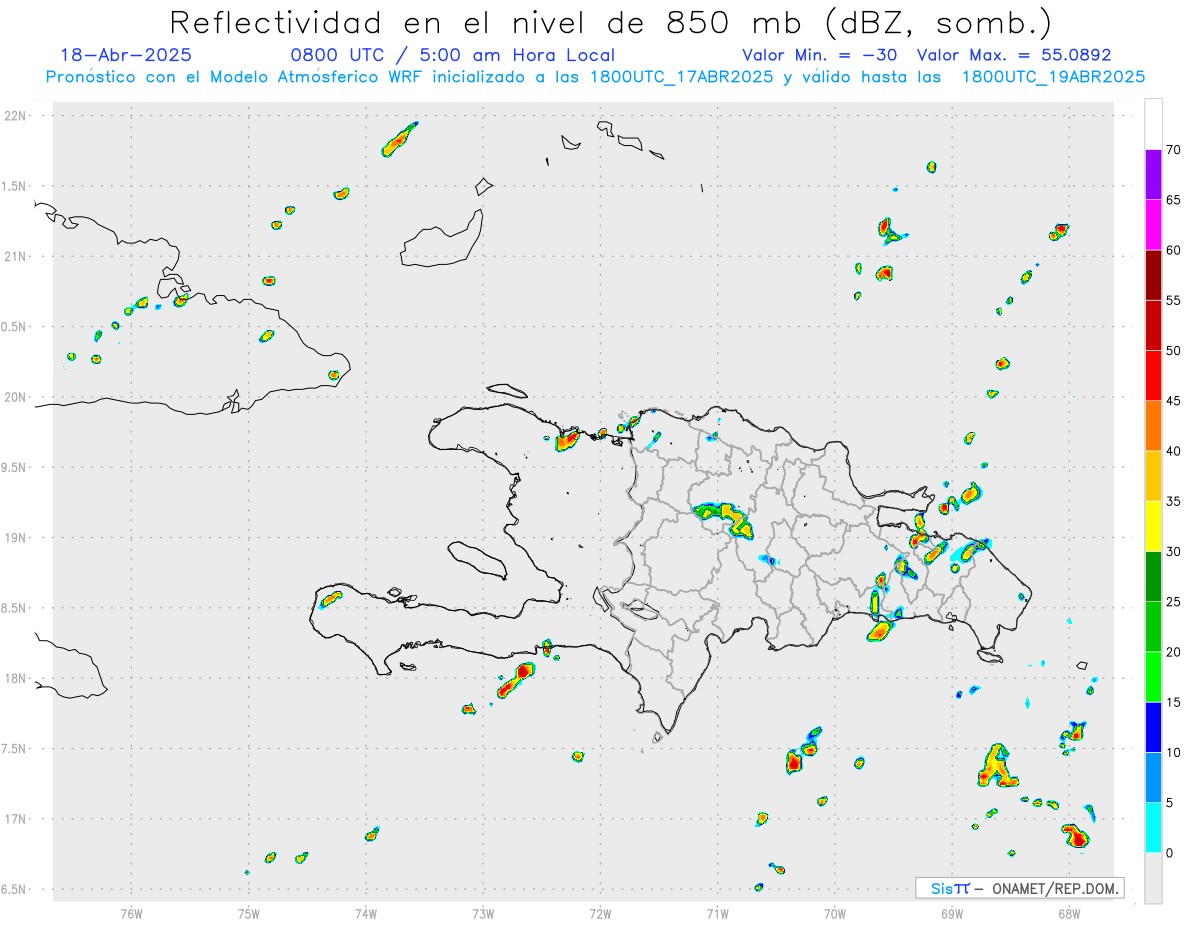This screenshot has width=1200, height=927.
Task: Pick the bright red 45-50 dBZ band
Action: coord(1153,376)
